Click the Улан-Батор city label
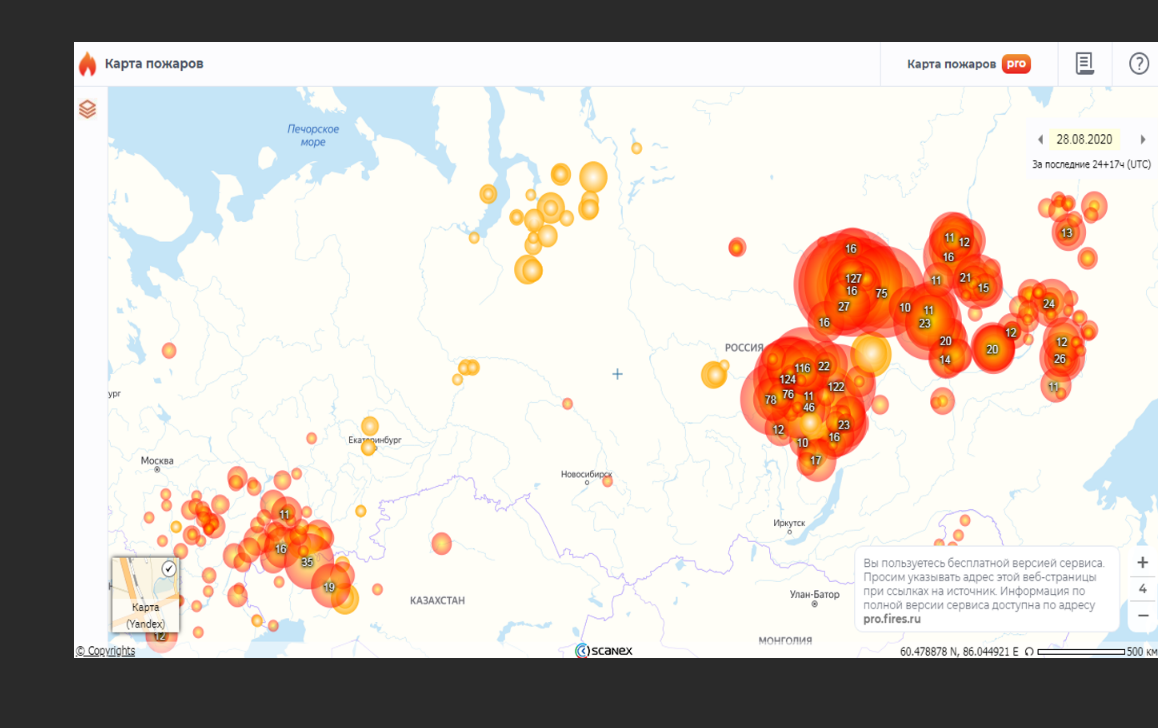The width and height of the screenshot is (1158, 728). tap(815, 594)
